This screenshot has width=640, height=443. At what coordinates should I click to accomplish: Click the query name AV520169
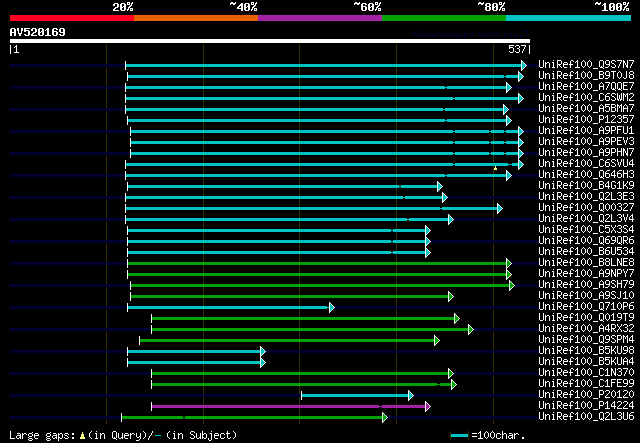(38, 32)
